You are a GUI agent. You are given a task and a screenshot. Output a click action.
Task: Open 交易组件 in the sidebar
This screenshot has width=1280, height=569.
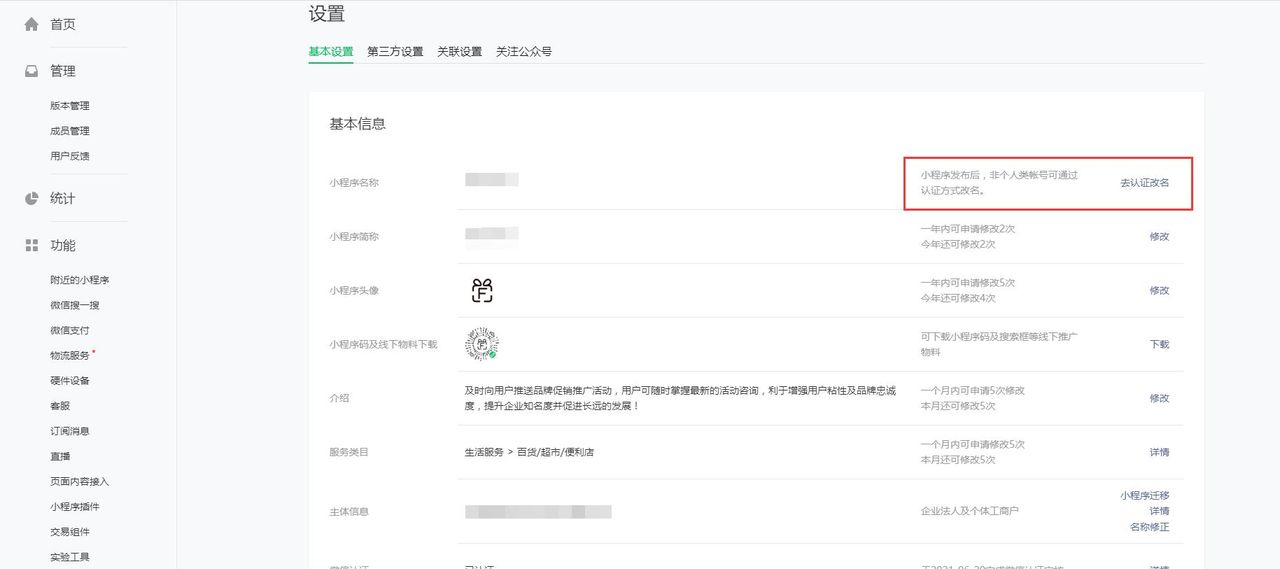pos(70,532)
